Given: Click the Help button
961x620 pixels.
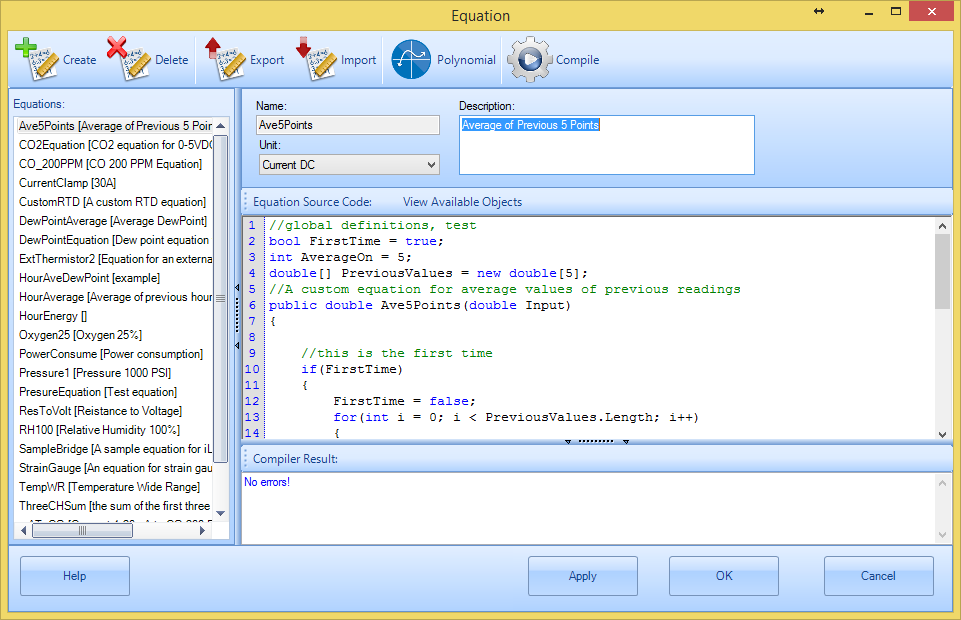Looking at the screenshot, I should [x=75, y=576].
